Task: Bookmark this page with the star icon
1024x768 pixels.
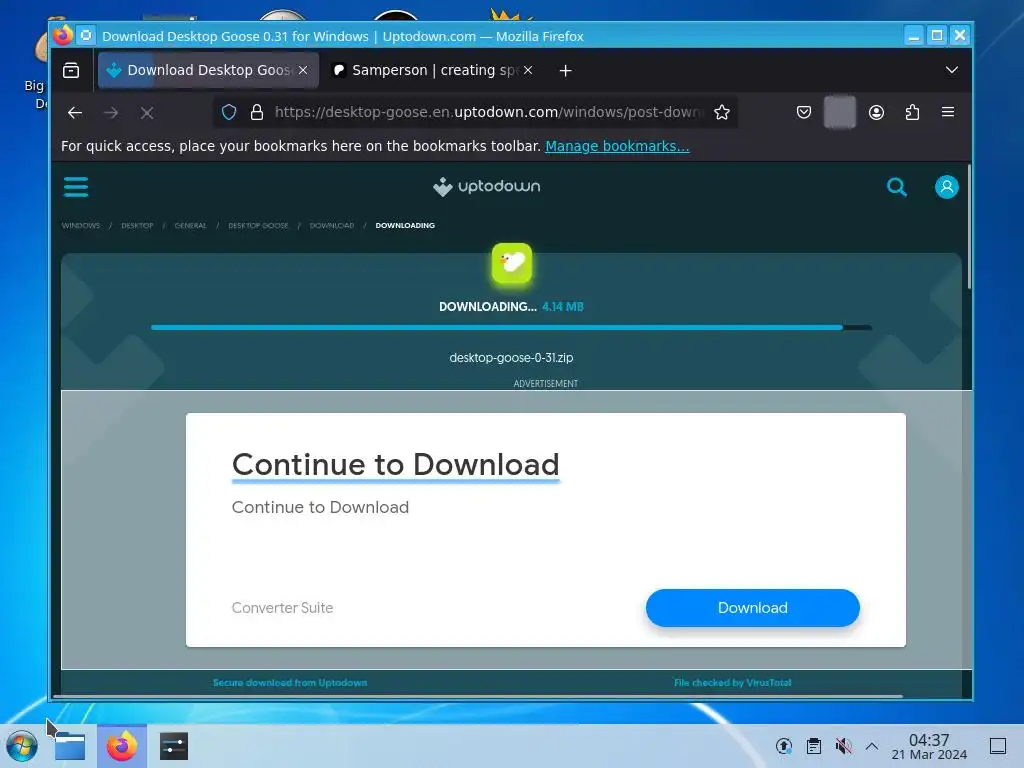Action: click(x=722, y=112)
